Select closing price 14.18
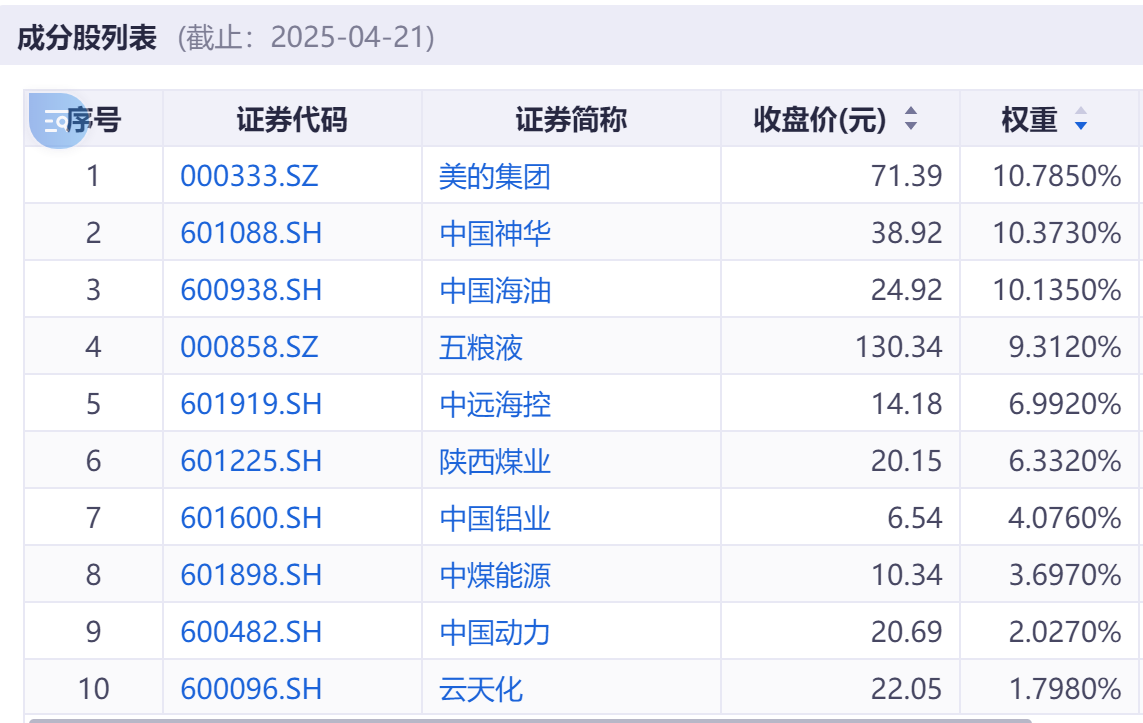The width and height of the screenshot is (1143, 723). click(x=907, y=404)
